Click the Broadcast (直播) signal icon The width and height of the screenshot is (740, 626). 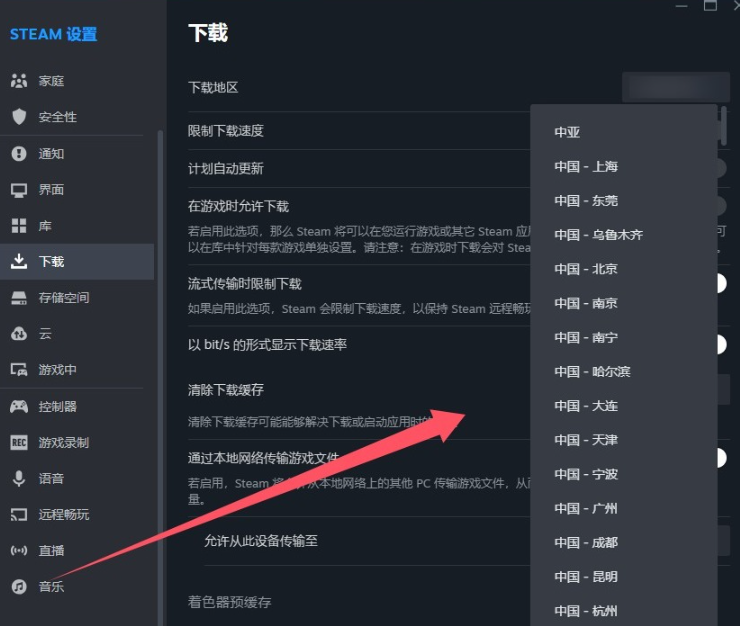click(19, 550)
